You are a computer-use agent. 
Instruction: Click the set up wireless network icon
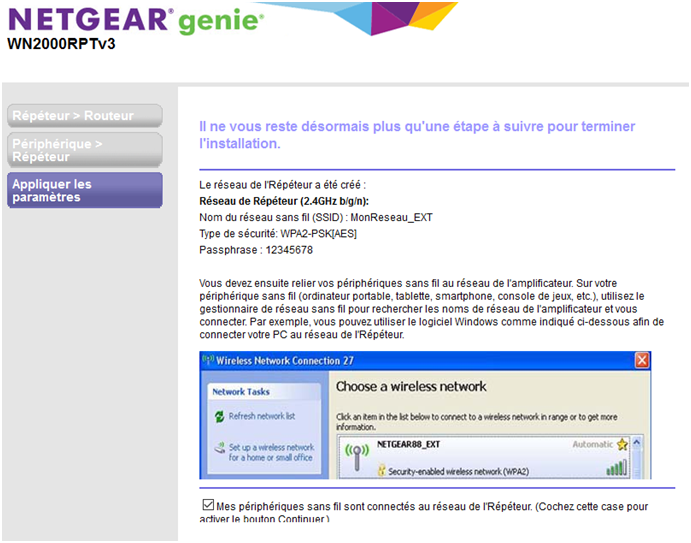pos(219,448)
